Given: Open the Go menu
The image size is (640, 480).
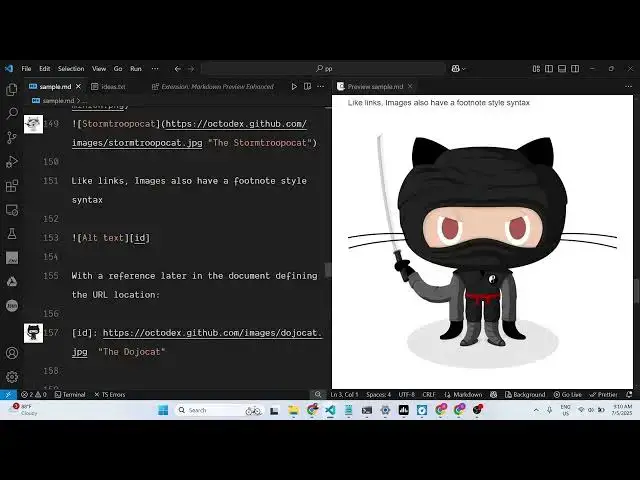Looking at the screenshot, I should 118,69.
